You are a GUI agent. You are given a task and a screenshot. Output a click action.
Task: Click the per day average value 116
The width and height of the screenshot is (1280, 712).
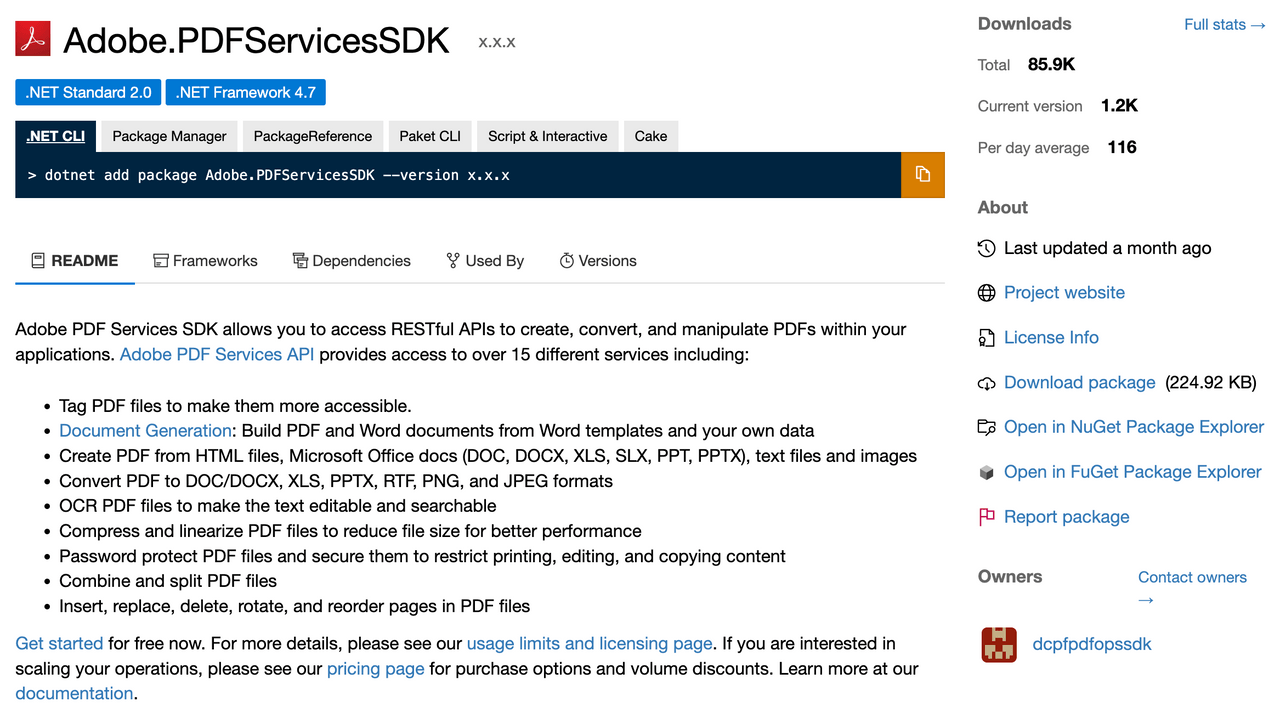[1122, 148]
